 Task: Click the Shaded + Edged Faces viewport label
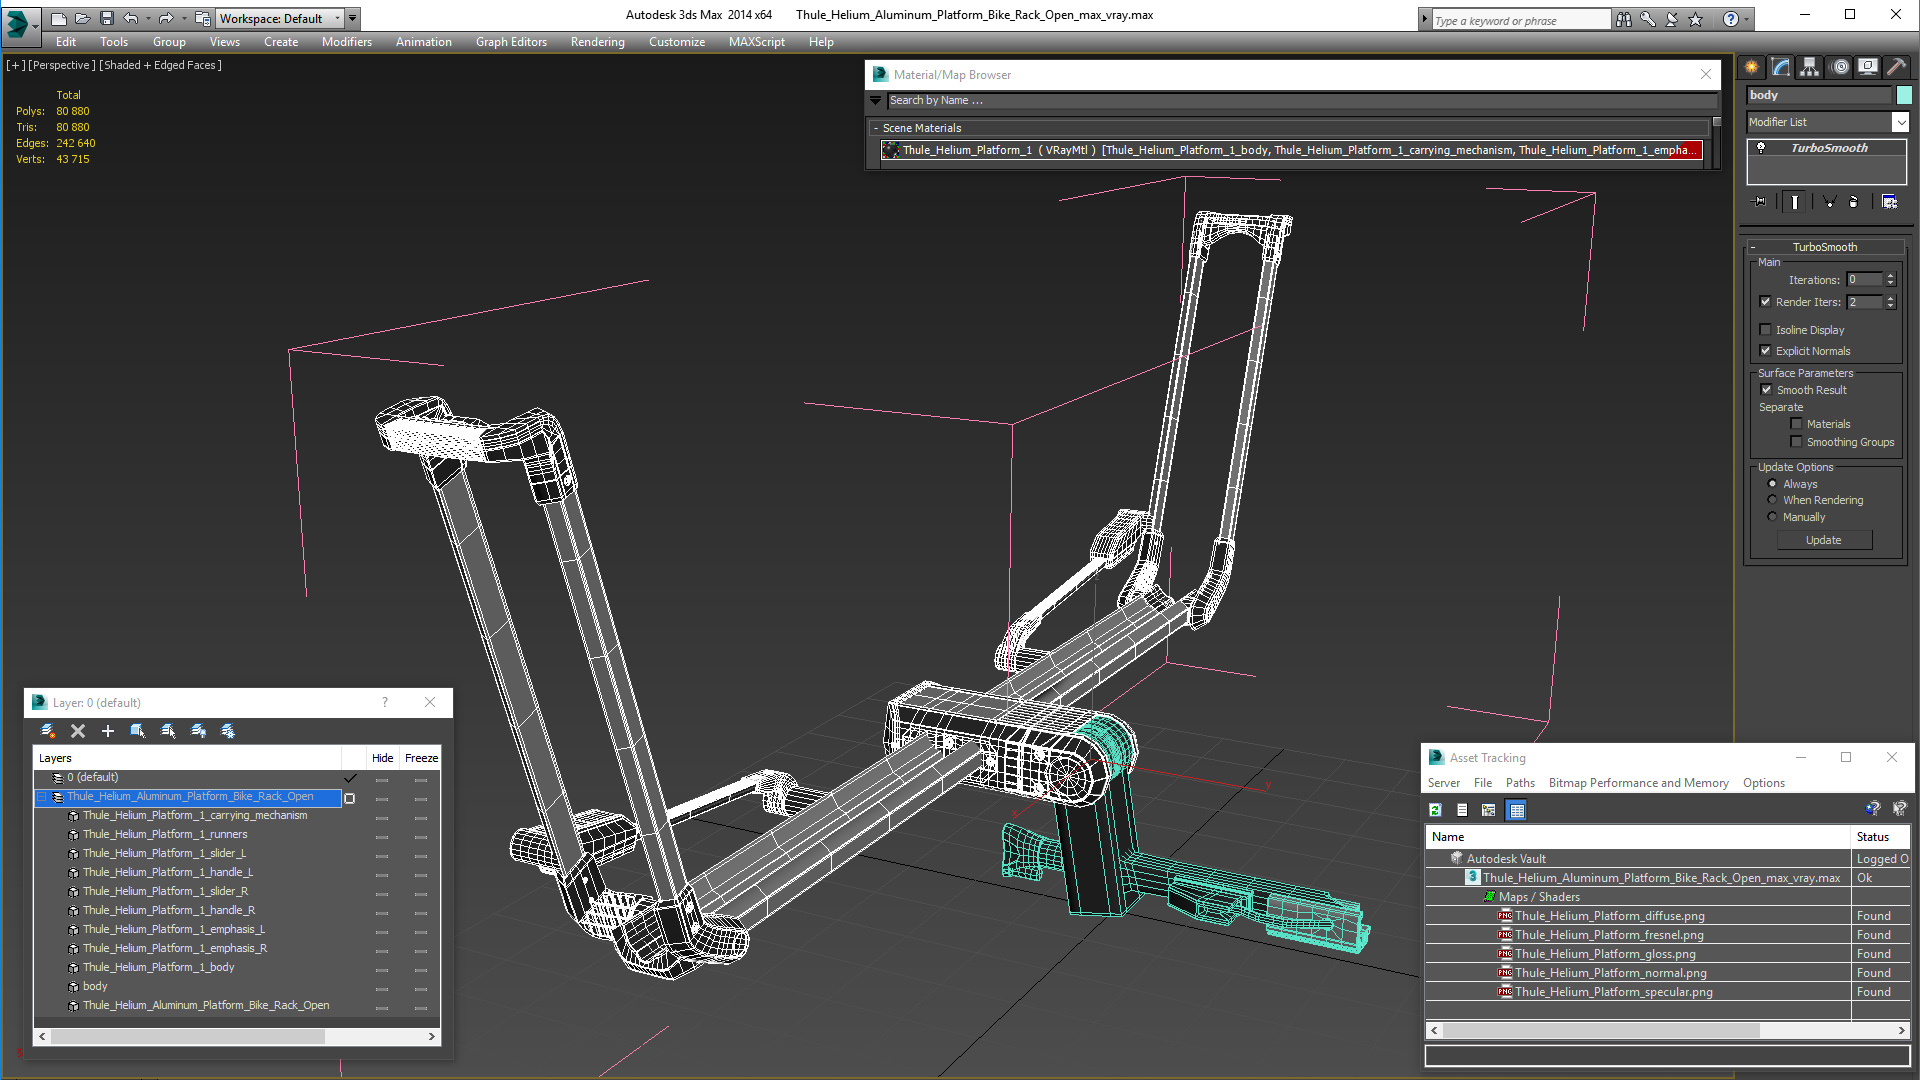[x=161, y=65]
